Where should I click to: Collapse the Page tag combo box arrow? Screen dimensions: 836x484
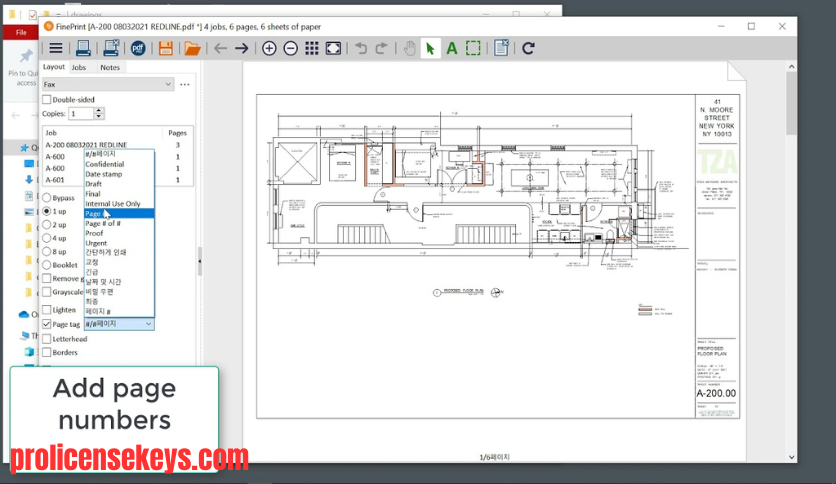pos(148,324)
